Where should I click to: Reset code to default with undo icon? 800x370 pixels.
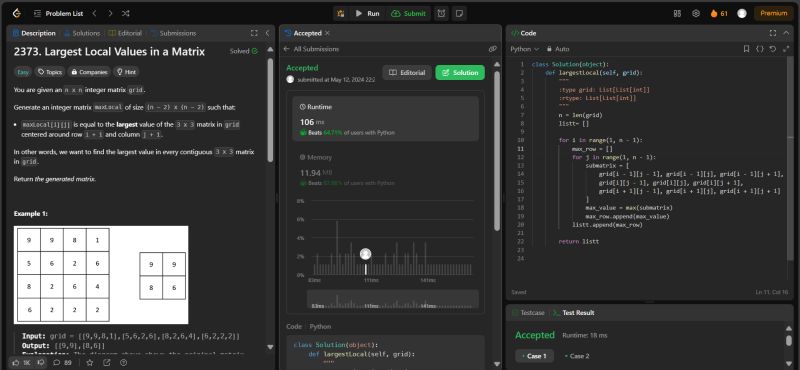point(772,49)
